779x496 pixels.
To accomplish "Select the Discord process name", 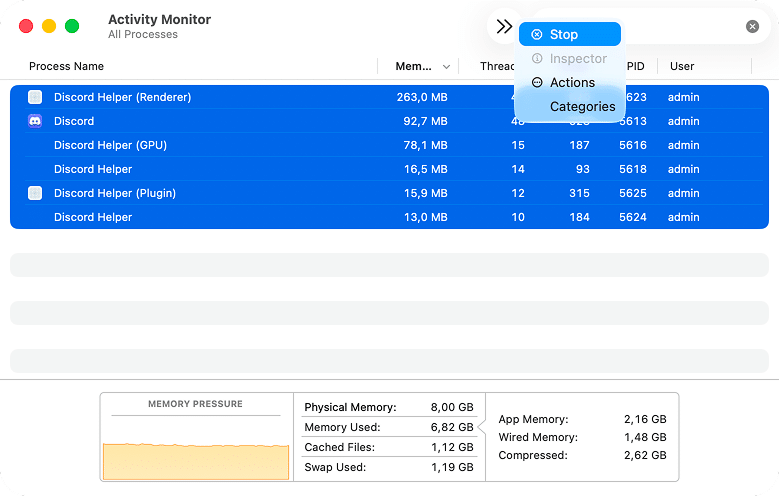I will [x=74, y=121].
